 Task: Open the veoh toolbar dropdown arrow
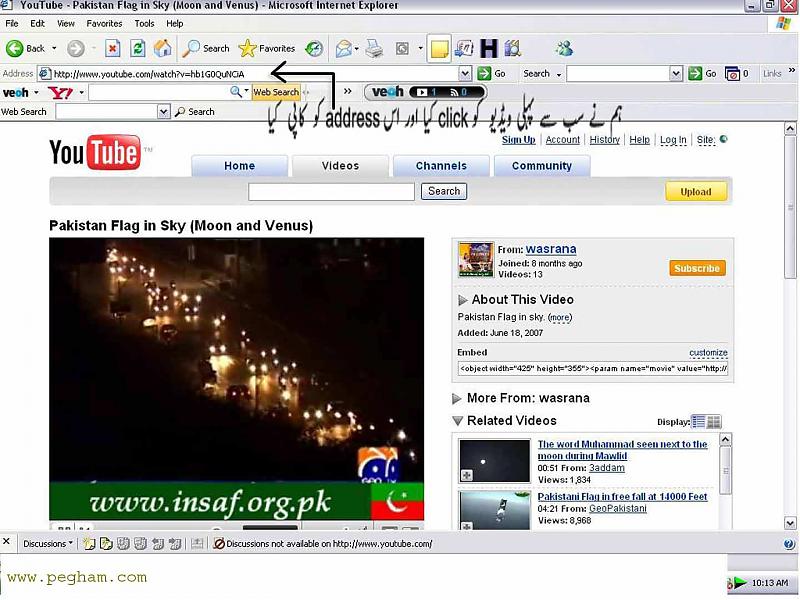pyautogui.click(x=36, y=93)
